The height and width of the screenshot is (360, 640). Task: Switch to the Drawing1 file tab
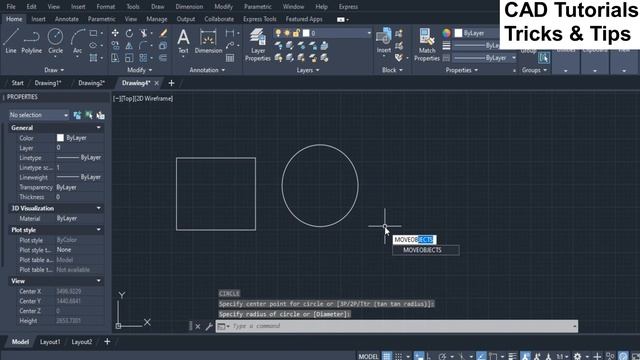click(48, 83)
